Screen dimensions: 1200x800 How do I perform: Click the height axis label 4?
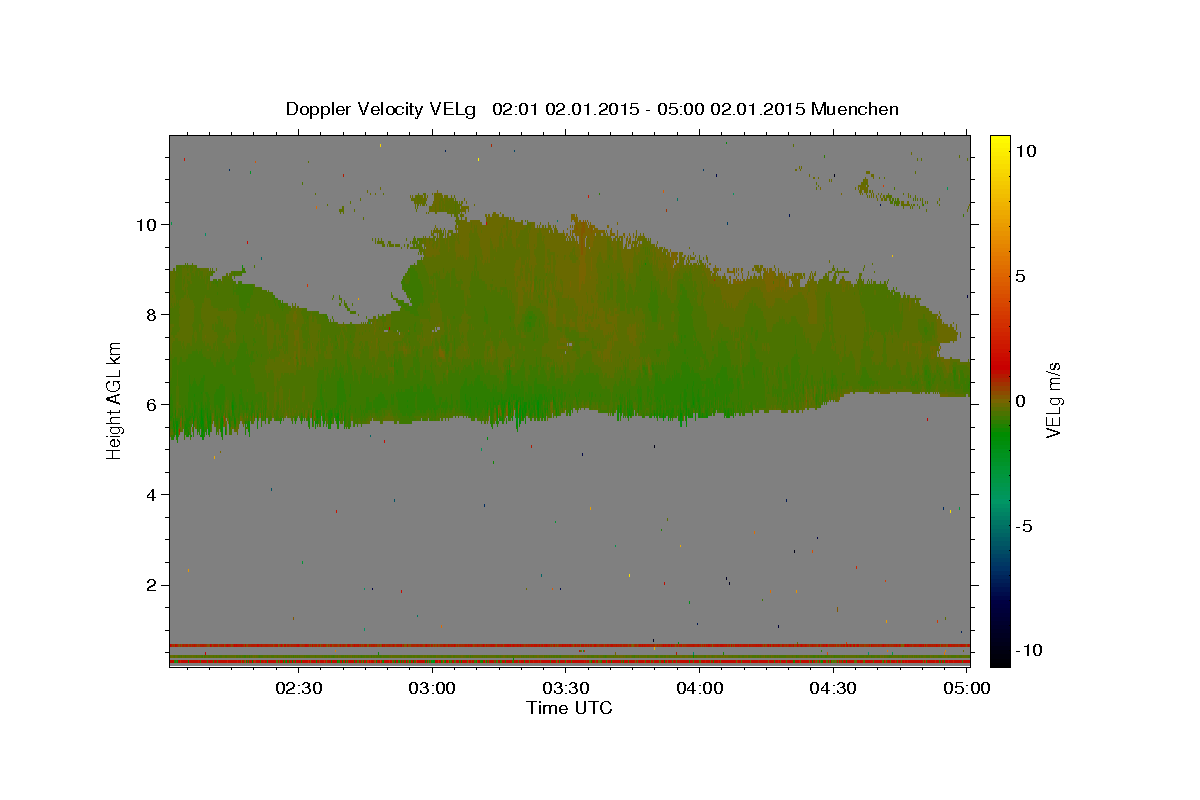pos(154,495)
